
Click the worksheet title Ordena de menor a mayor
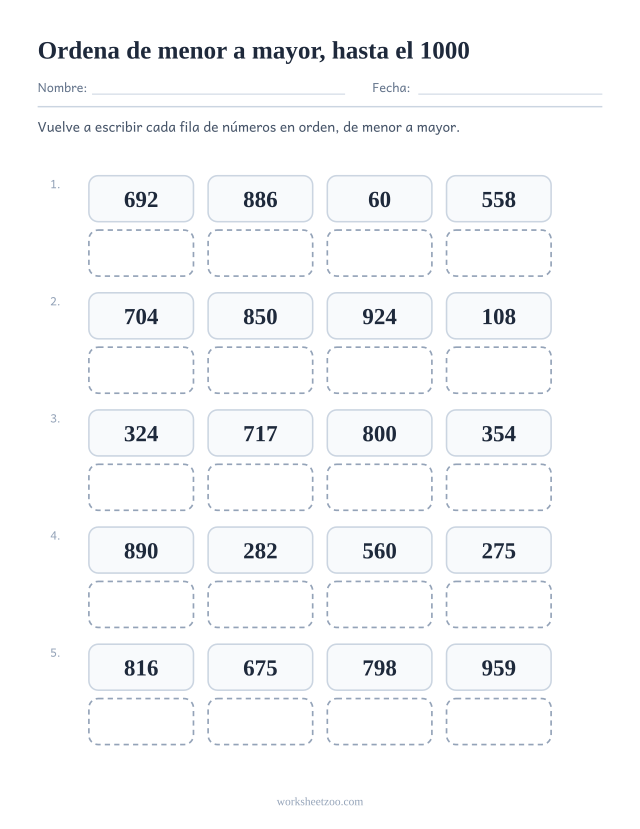point(254,51)
